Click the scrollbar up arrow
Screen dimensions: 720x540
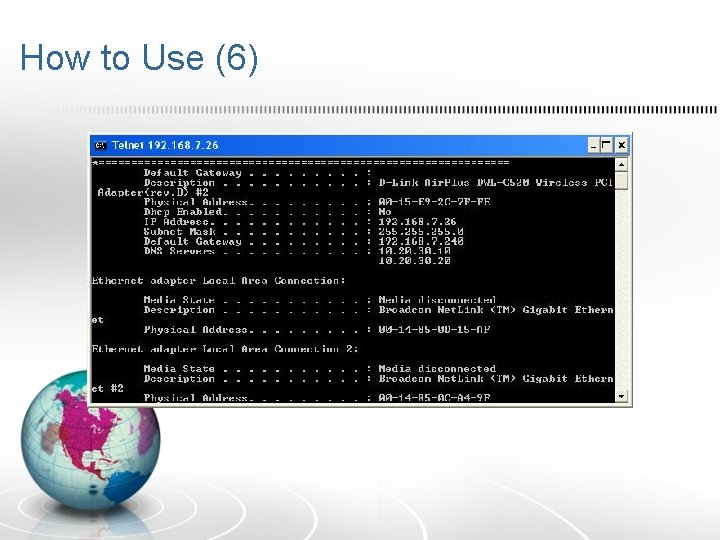coord(621,164)
